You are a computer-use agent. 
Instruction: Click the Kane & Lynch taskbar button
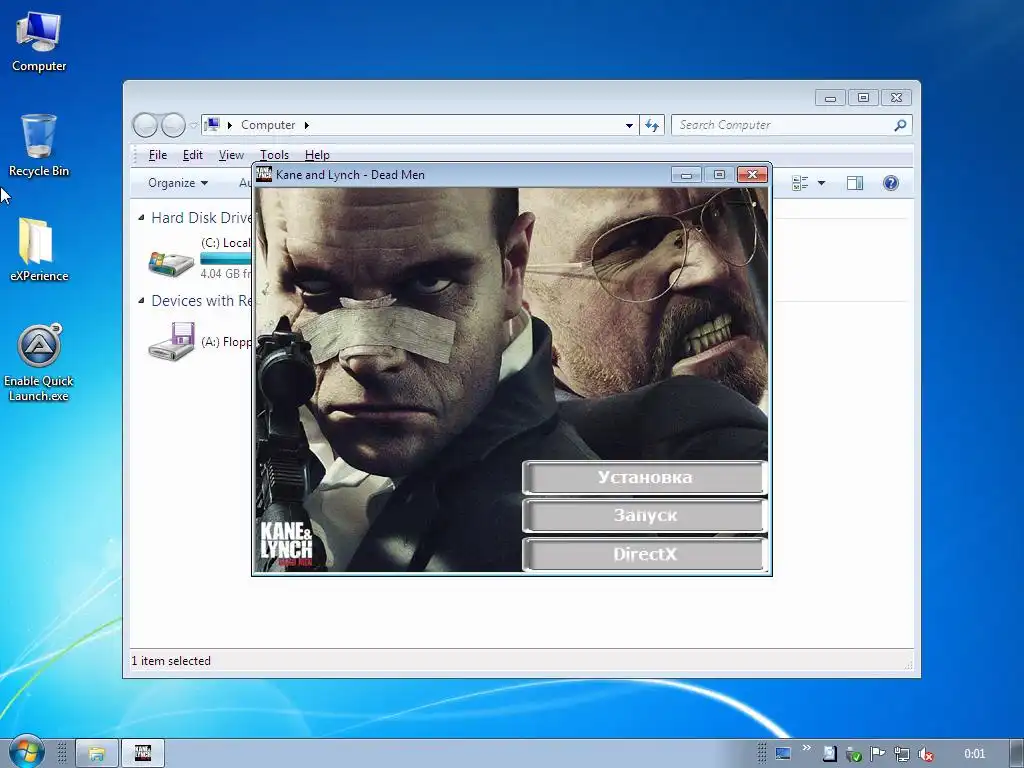click(x=143, y=753)
